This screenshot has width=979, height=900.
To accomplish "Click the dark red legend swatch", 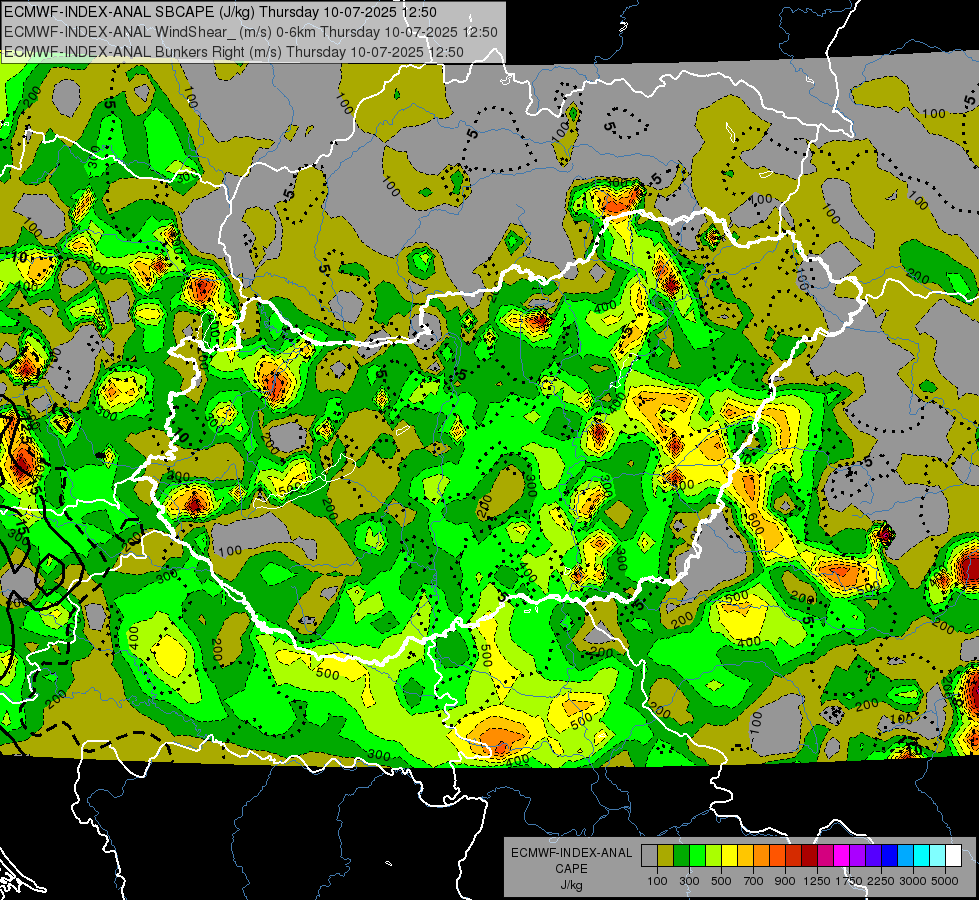I will click(809, 855).
